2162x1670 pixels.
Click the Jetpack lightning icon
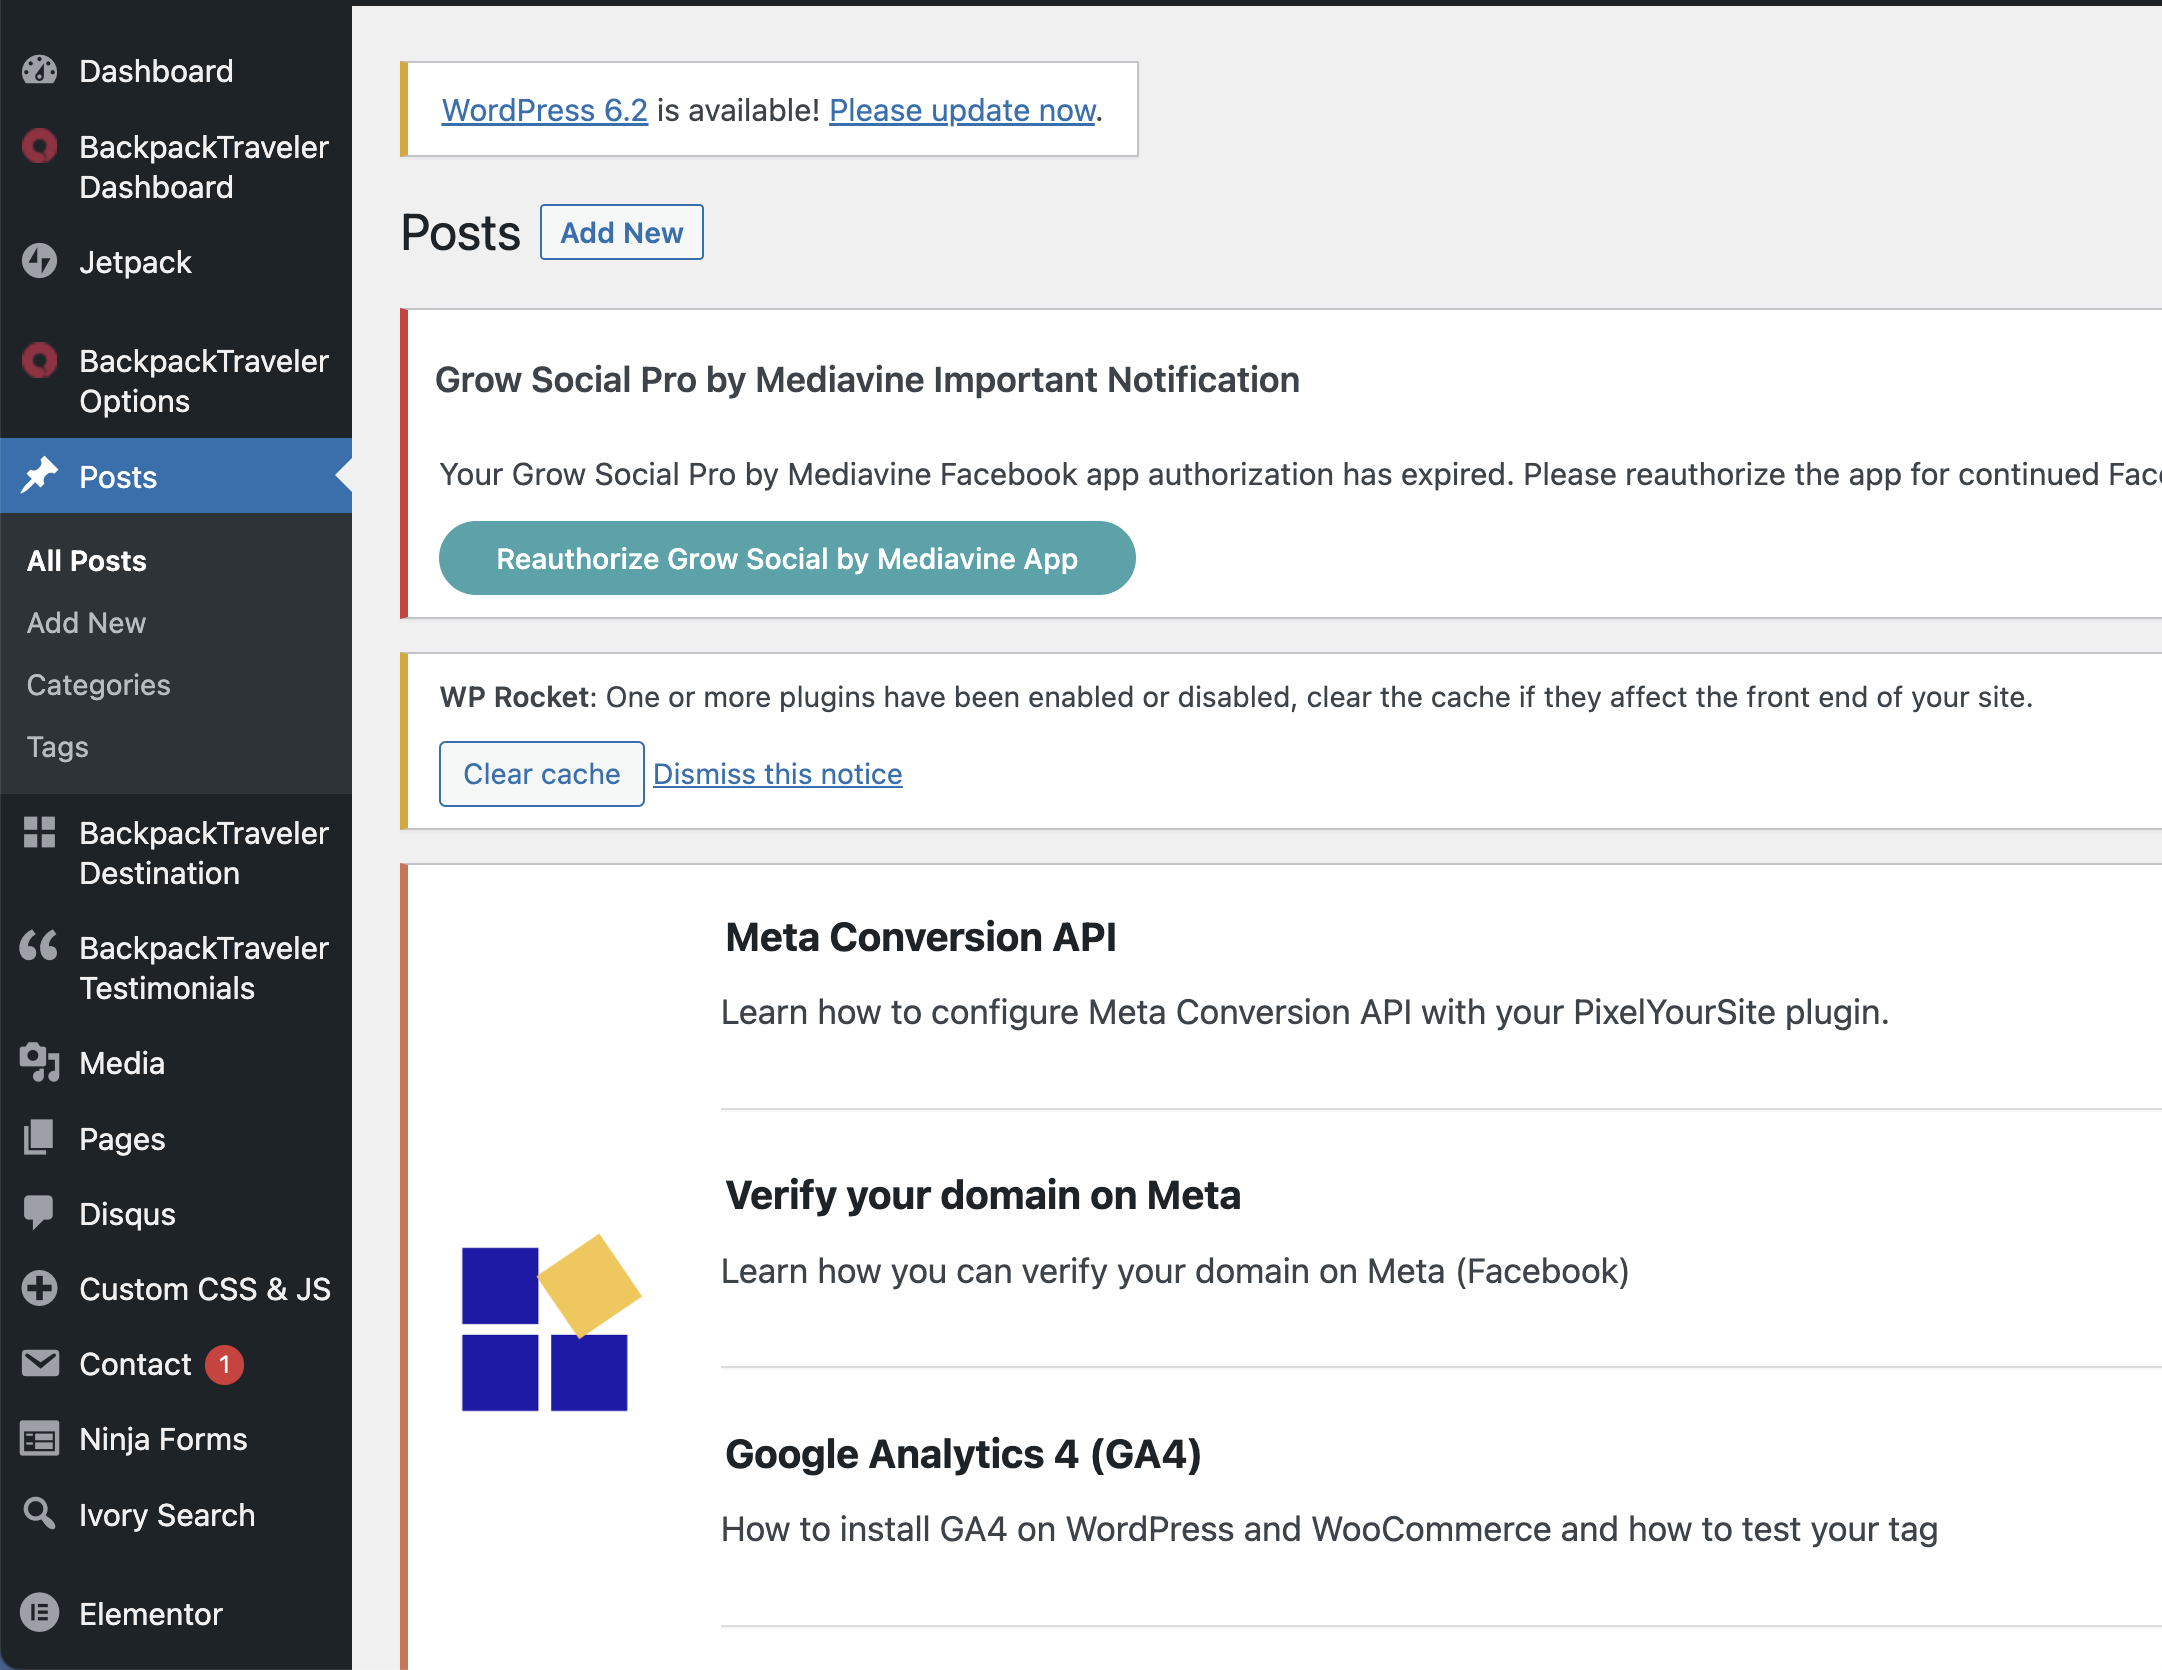pyautogui.click(x=40, y=261)
